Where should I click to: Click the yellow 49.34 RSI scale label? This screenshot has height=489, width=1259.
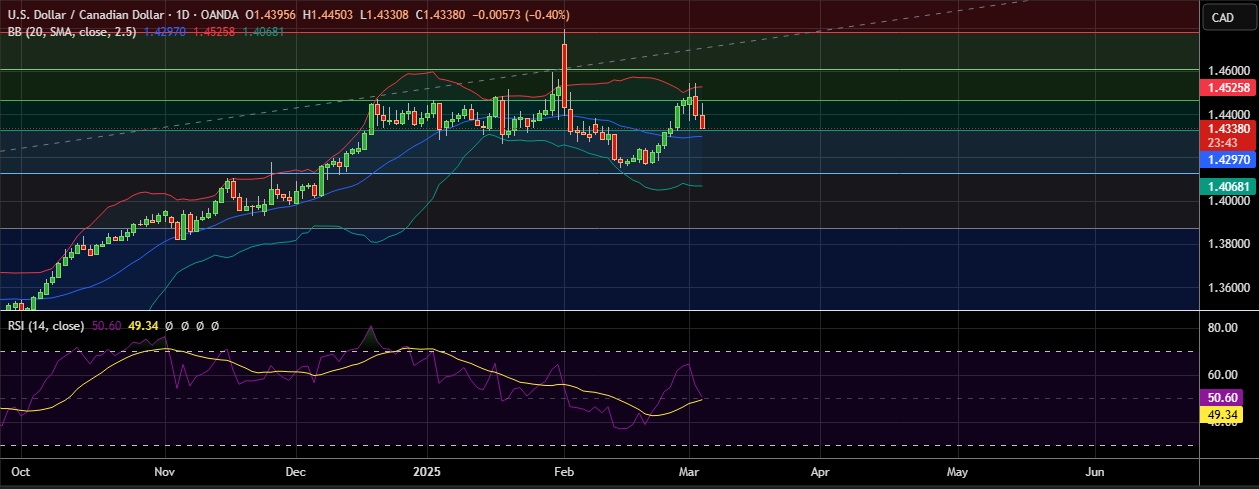click(1221, 414)
